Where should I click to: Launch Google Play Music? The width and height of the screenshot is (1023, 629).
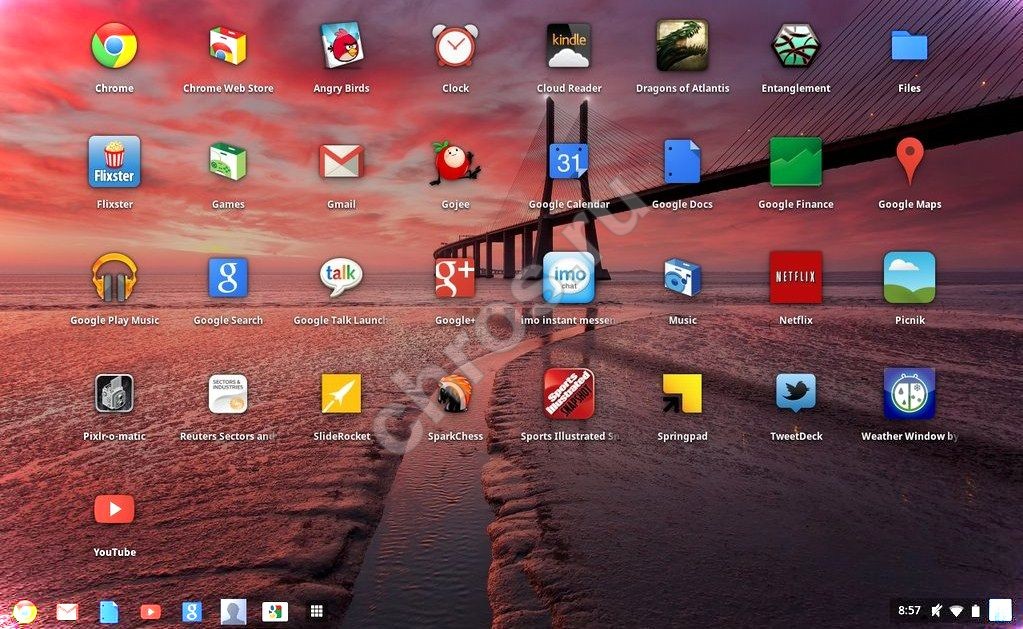click(x=114, y=278)
